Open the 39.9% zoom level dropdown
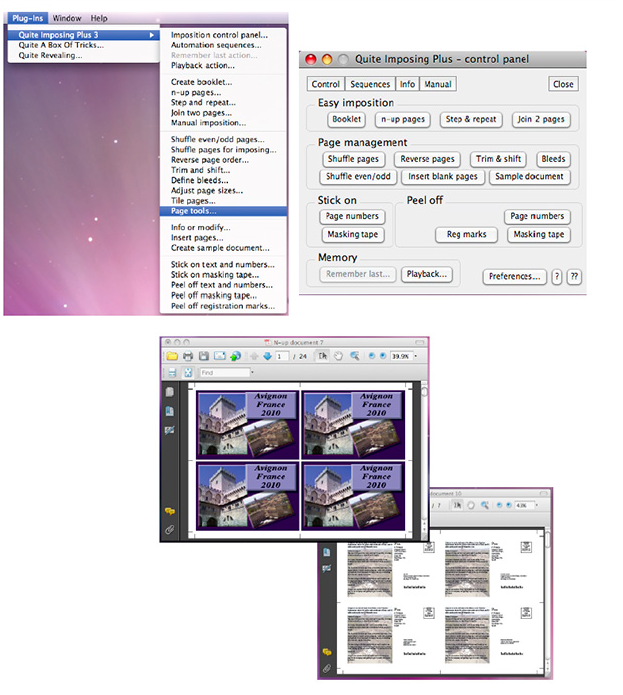The image size is (623, 695). (416, 356)
